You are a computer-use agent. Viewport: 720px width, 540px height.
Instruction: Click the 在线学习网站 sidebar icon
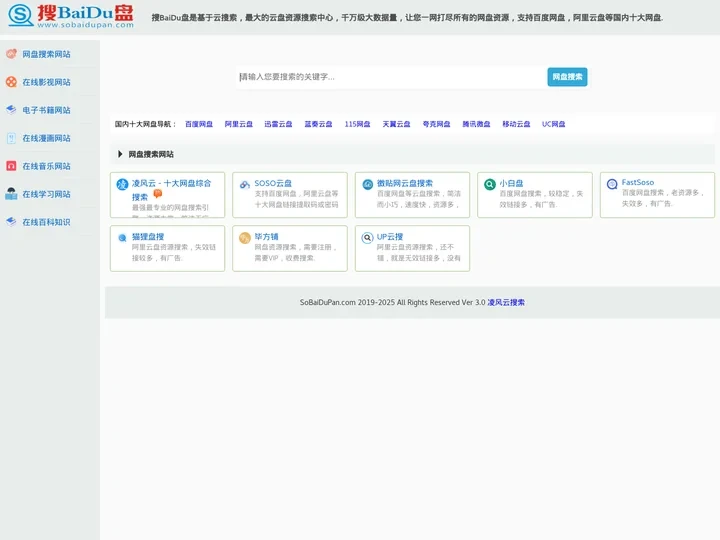click(11, 194)
